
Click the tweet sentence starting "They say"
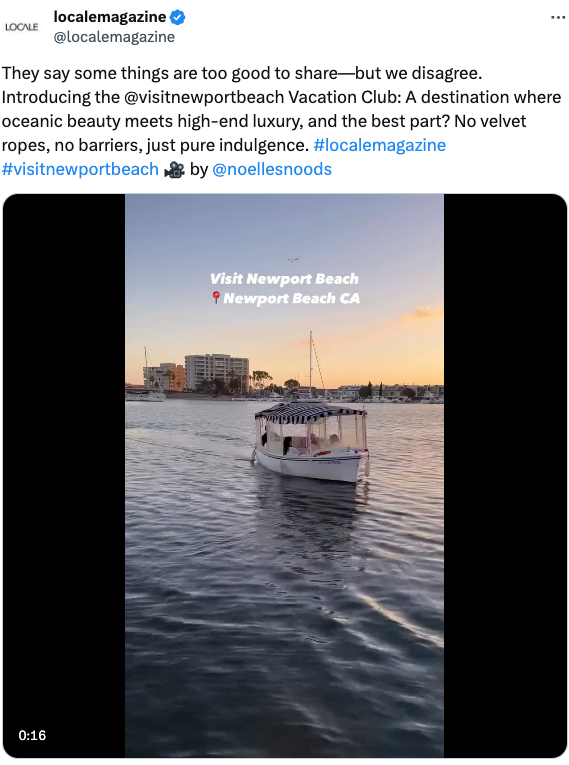click(x=242, y=73)
